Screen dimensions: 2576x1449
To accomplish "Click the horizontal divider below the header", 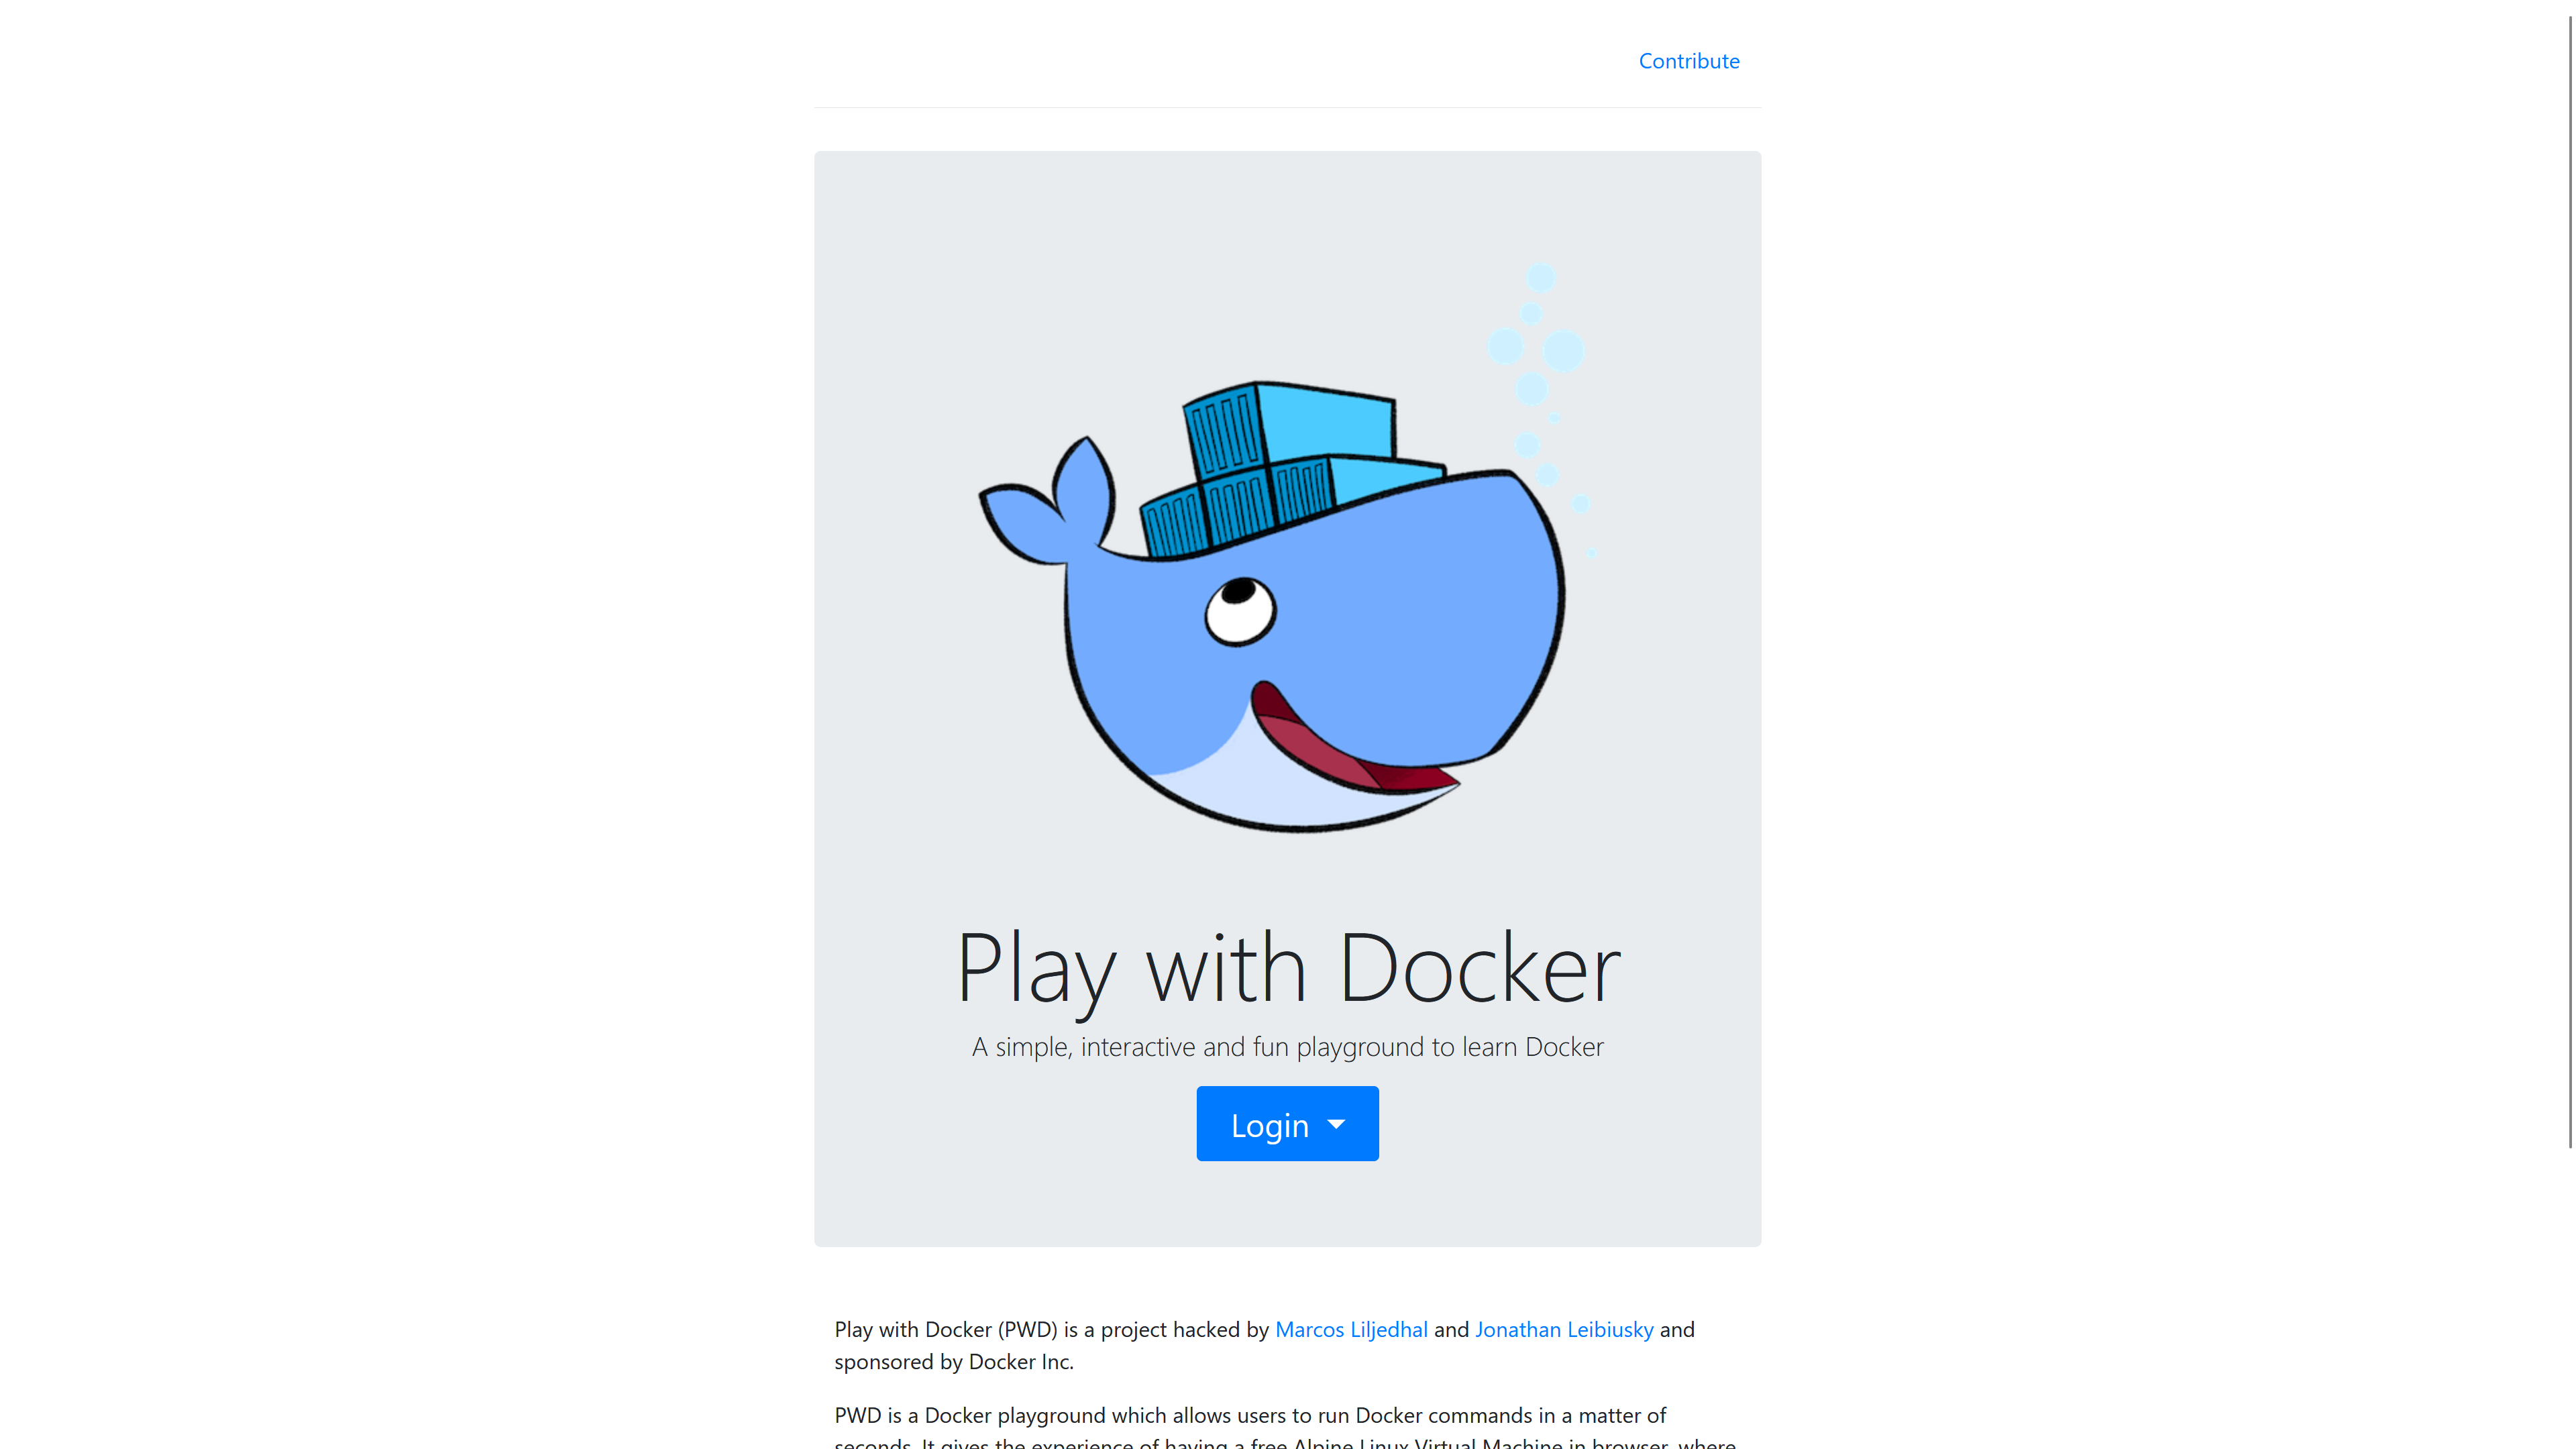I will coord(1287,107).
